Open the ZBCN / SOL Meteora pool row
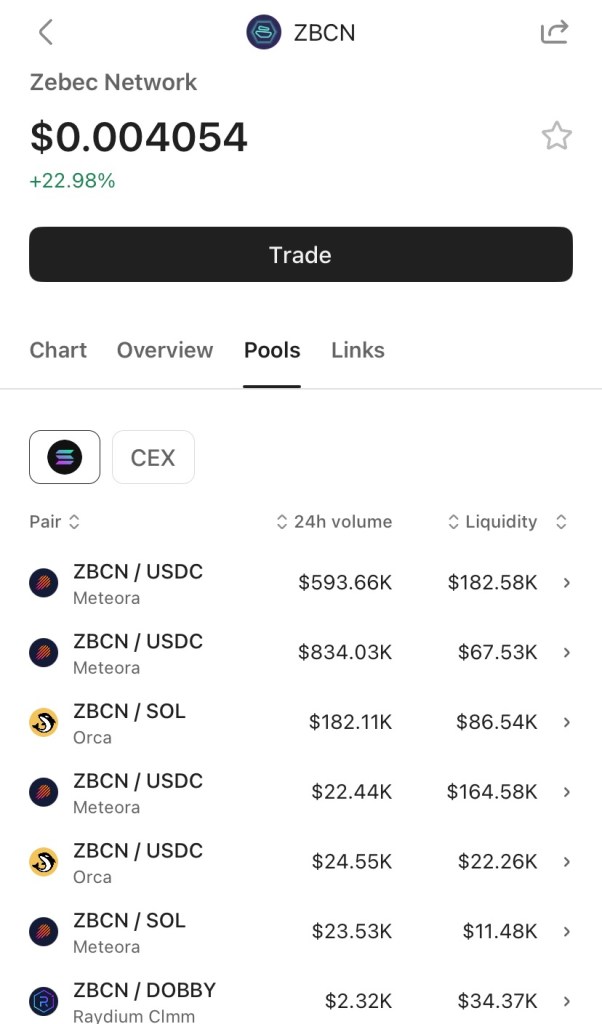 tap(300, 932)
